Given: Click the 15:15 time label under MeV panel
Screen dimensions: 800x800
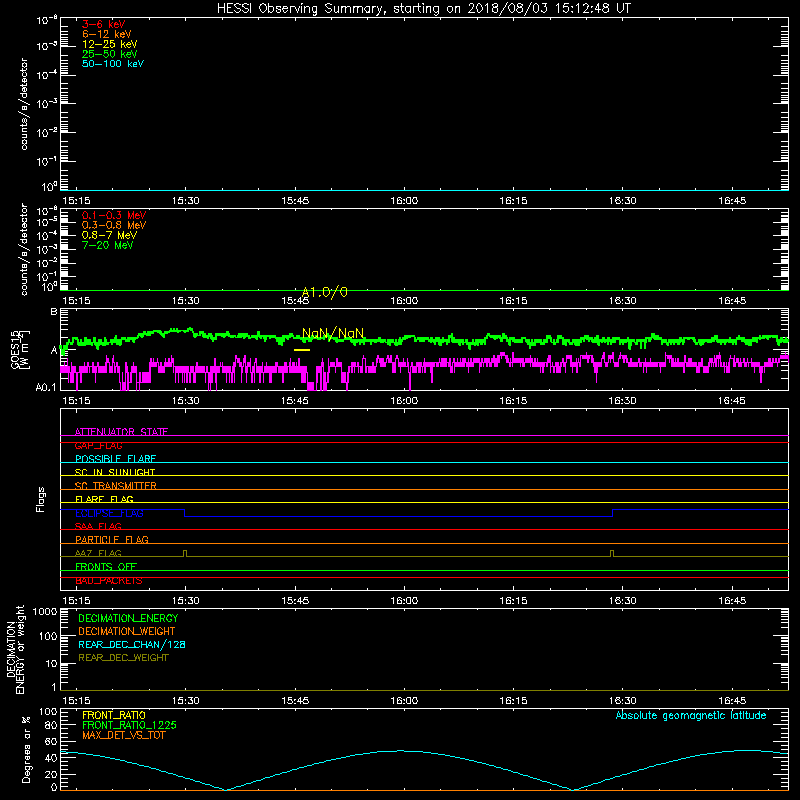Looking at the screenshot, I should coord(76,301).
